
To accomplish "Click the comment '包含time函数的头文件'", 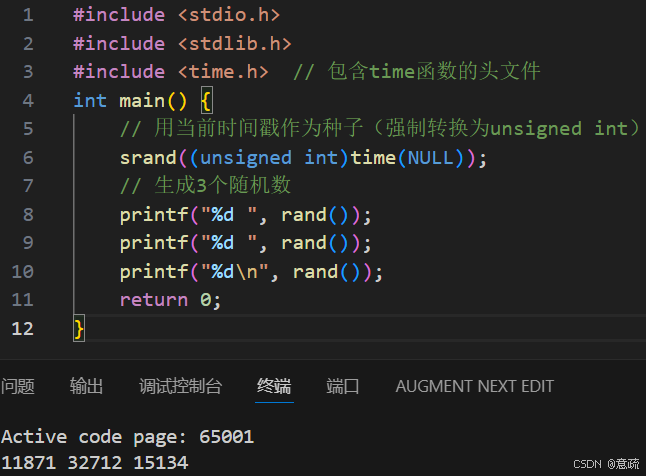I will click(434, 71).
